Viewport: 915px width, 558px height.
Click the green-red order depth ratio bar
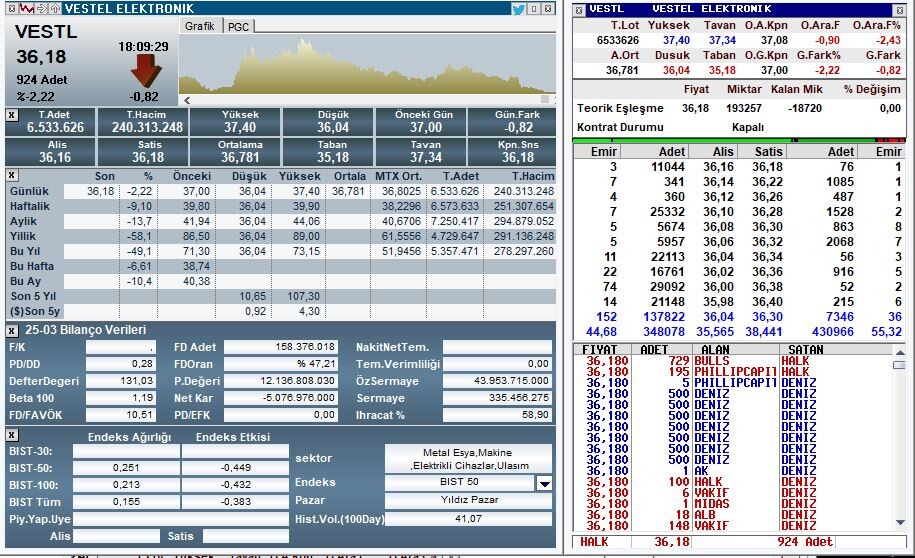click(x=739, y=141)
